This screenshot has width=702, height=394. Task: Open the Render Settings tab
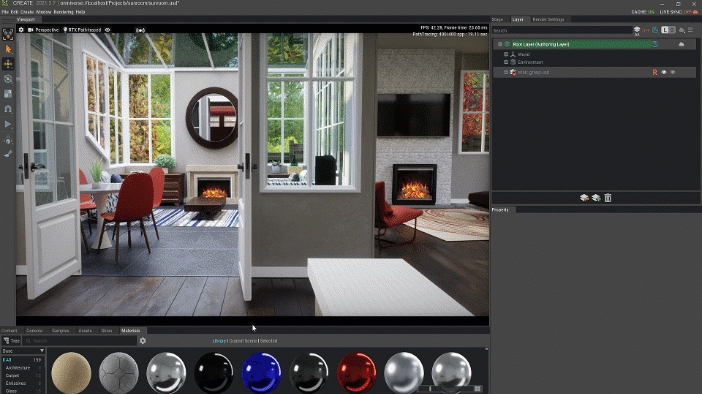[x=548, y=19]
